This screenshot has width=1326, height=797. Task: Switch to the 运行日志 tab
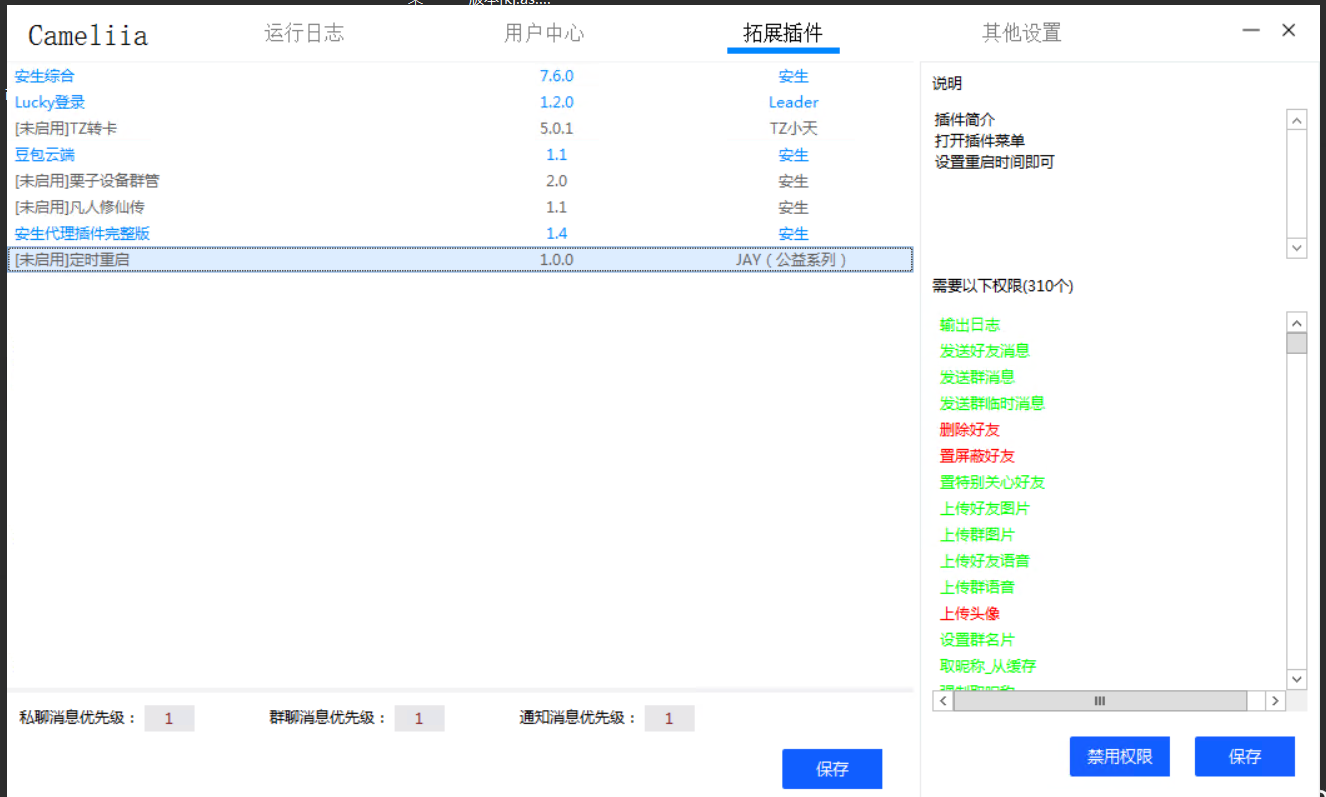[304, 33]
